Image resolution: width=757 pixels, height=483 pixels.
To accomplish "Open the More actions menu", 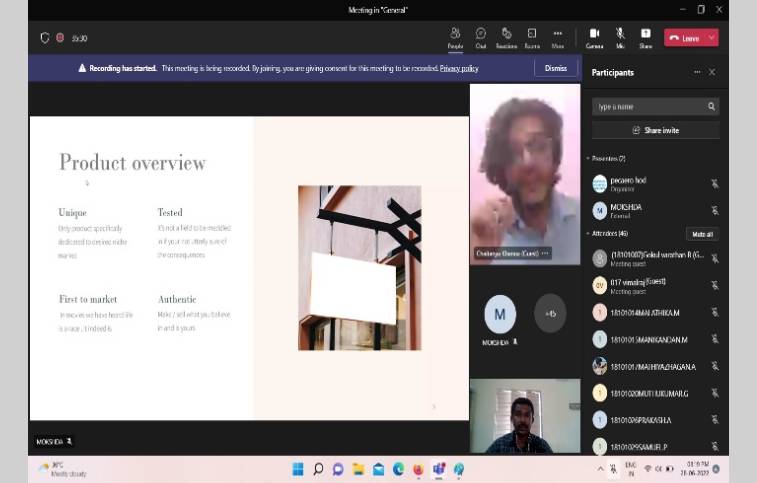I will pos(558,36).
